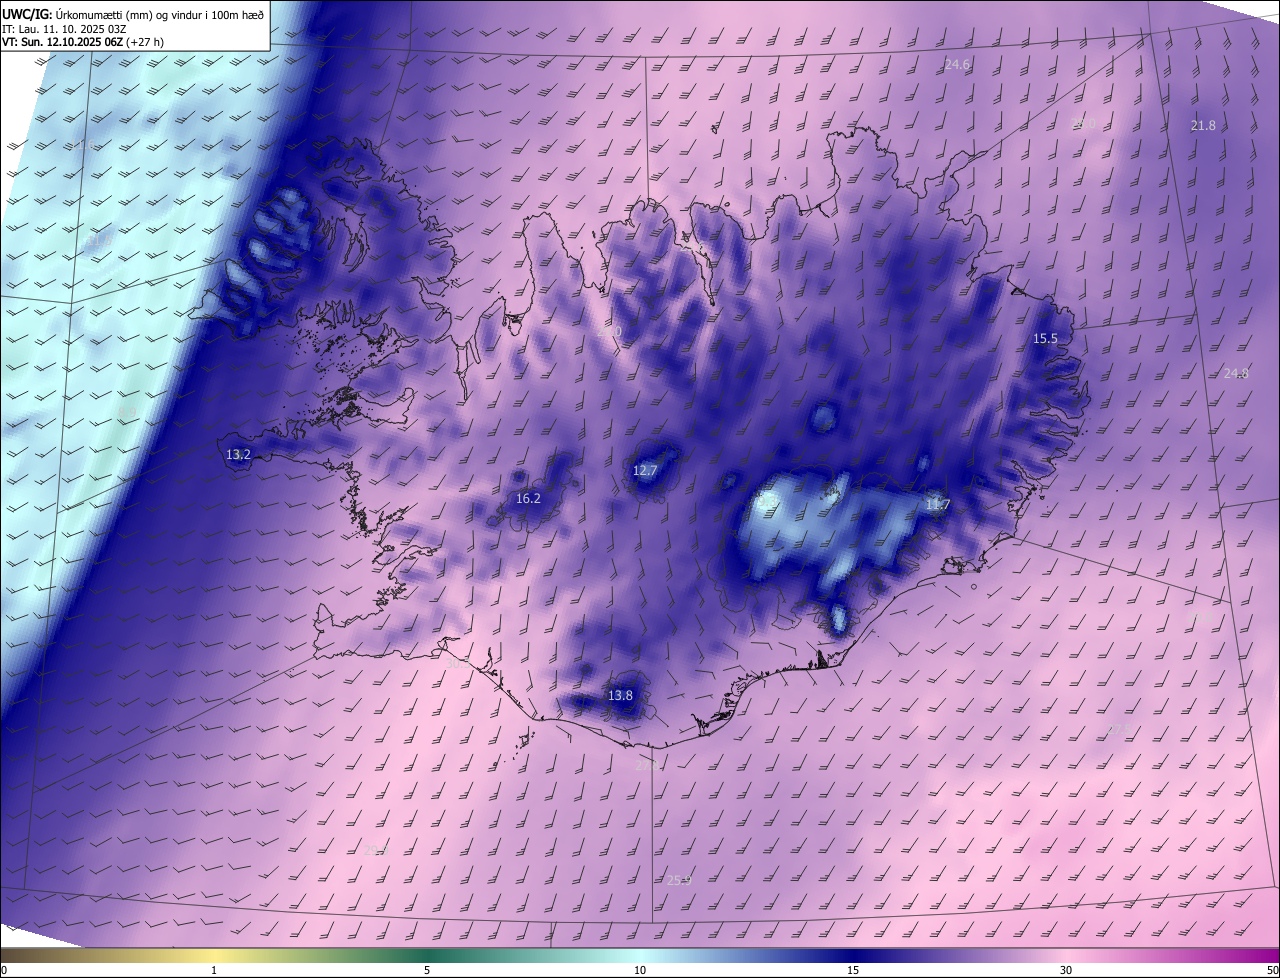
Task: Click the colorbar tick labeled 0
Action: 3,970
